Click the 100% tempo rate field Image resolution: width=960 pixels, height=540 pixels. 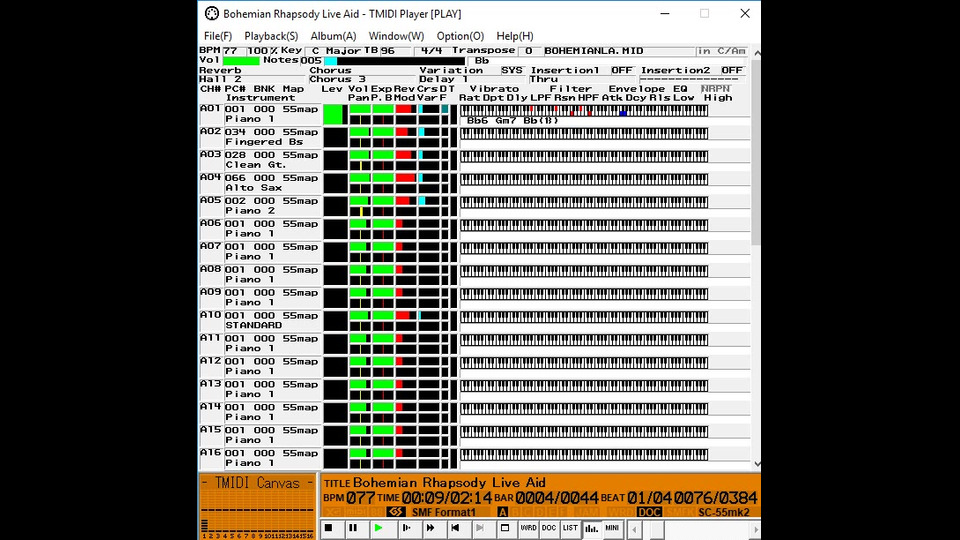[x=262, y=51]
